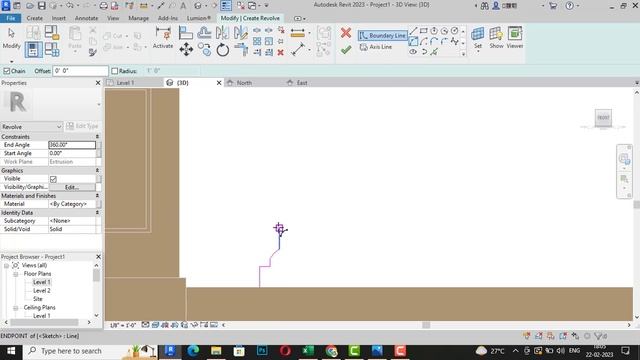Collapse the Constraints section

coord(97,137)
